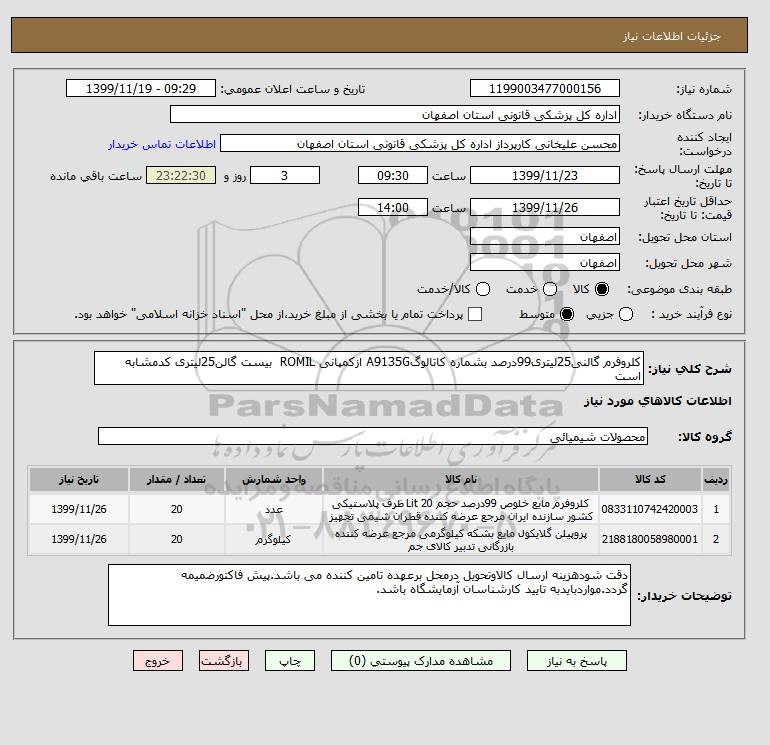The width and height of the screenshot is (770, 745).
Task: Click product code 2188180058980001
Action: pyautogui.click(x=650, y=539)
